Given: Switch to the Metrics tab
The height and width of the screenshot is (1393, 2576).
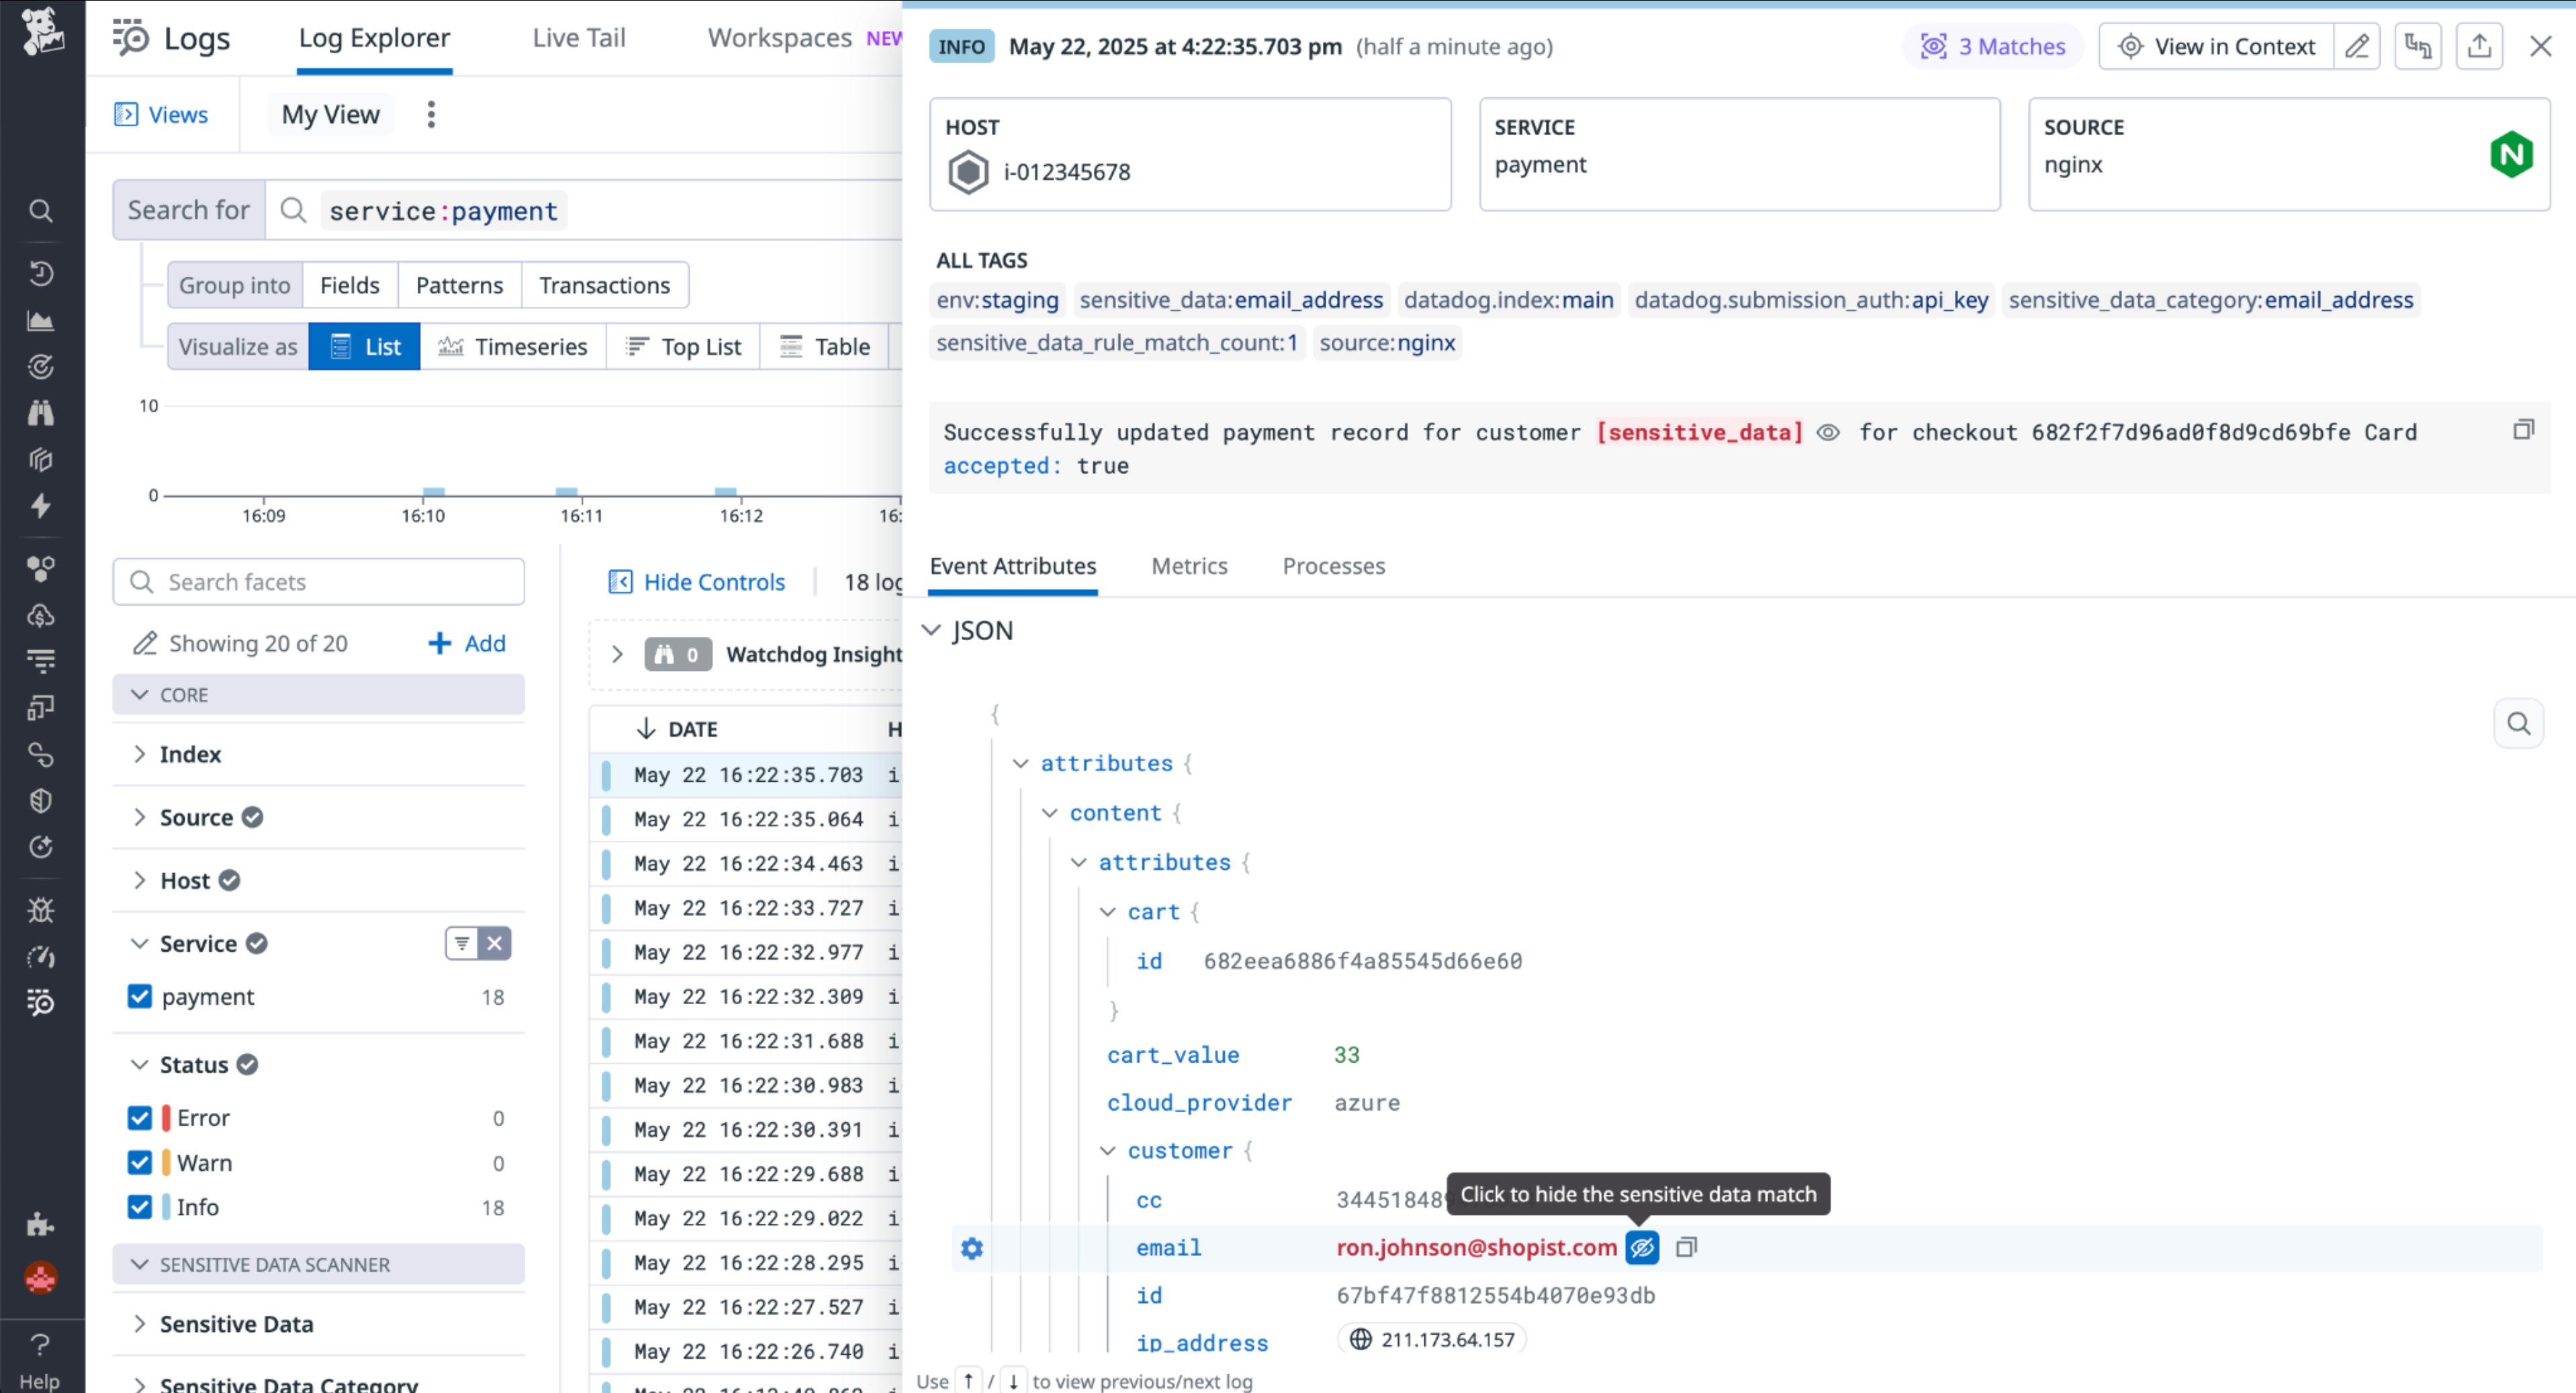Looking at the screenshot, I should [1189, 566].
